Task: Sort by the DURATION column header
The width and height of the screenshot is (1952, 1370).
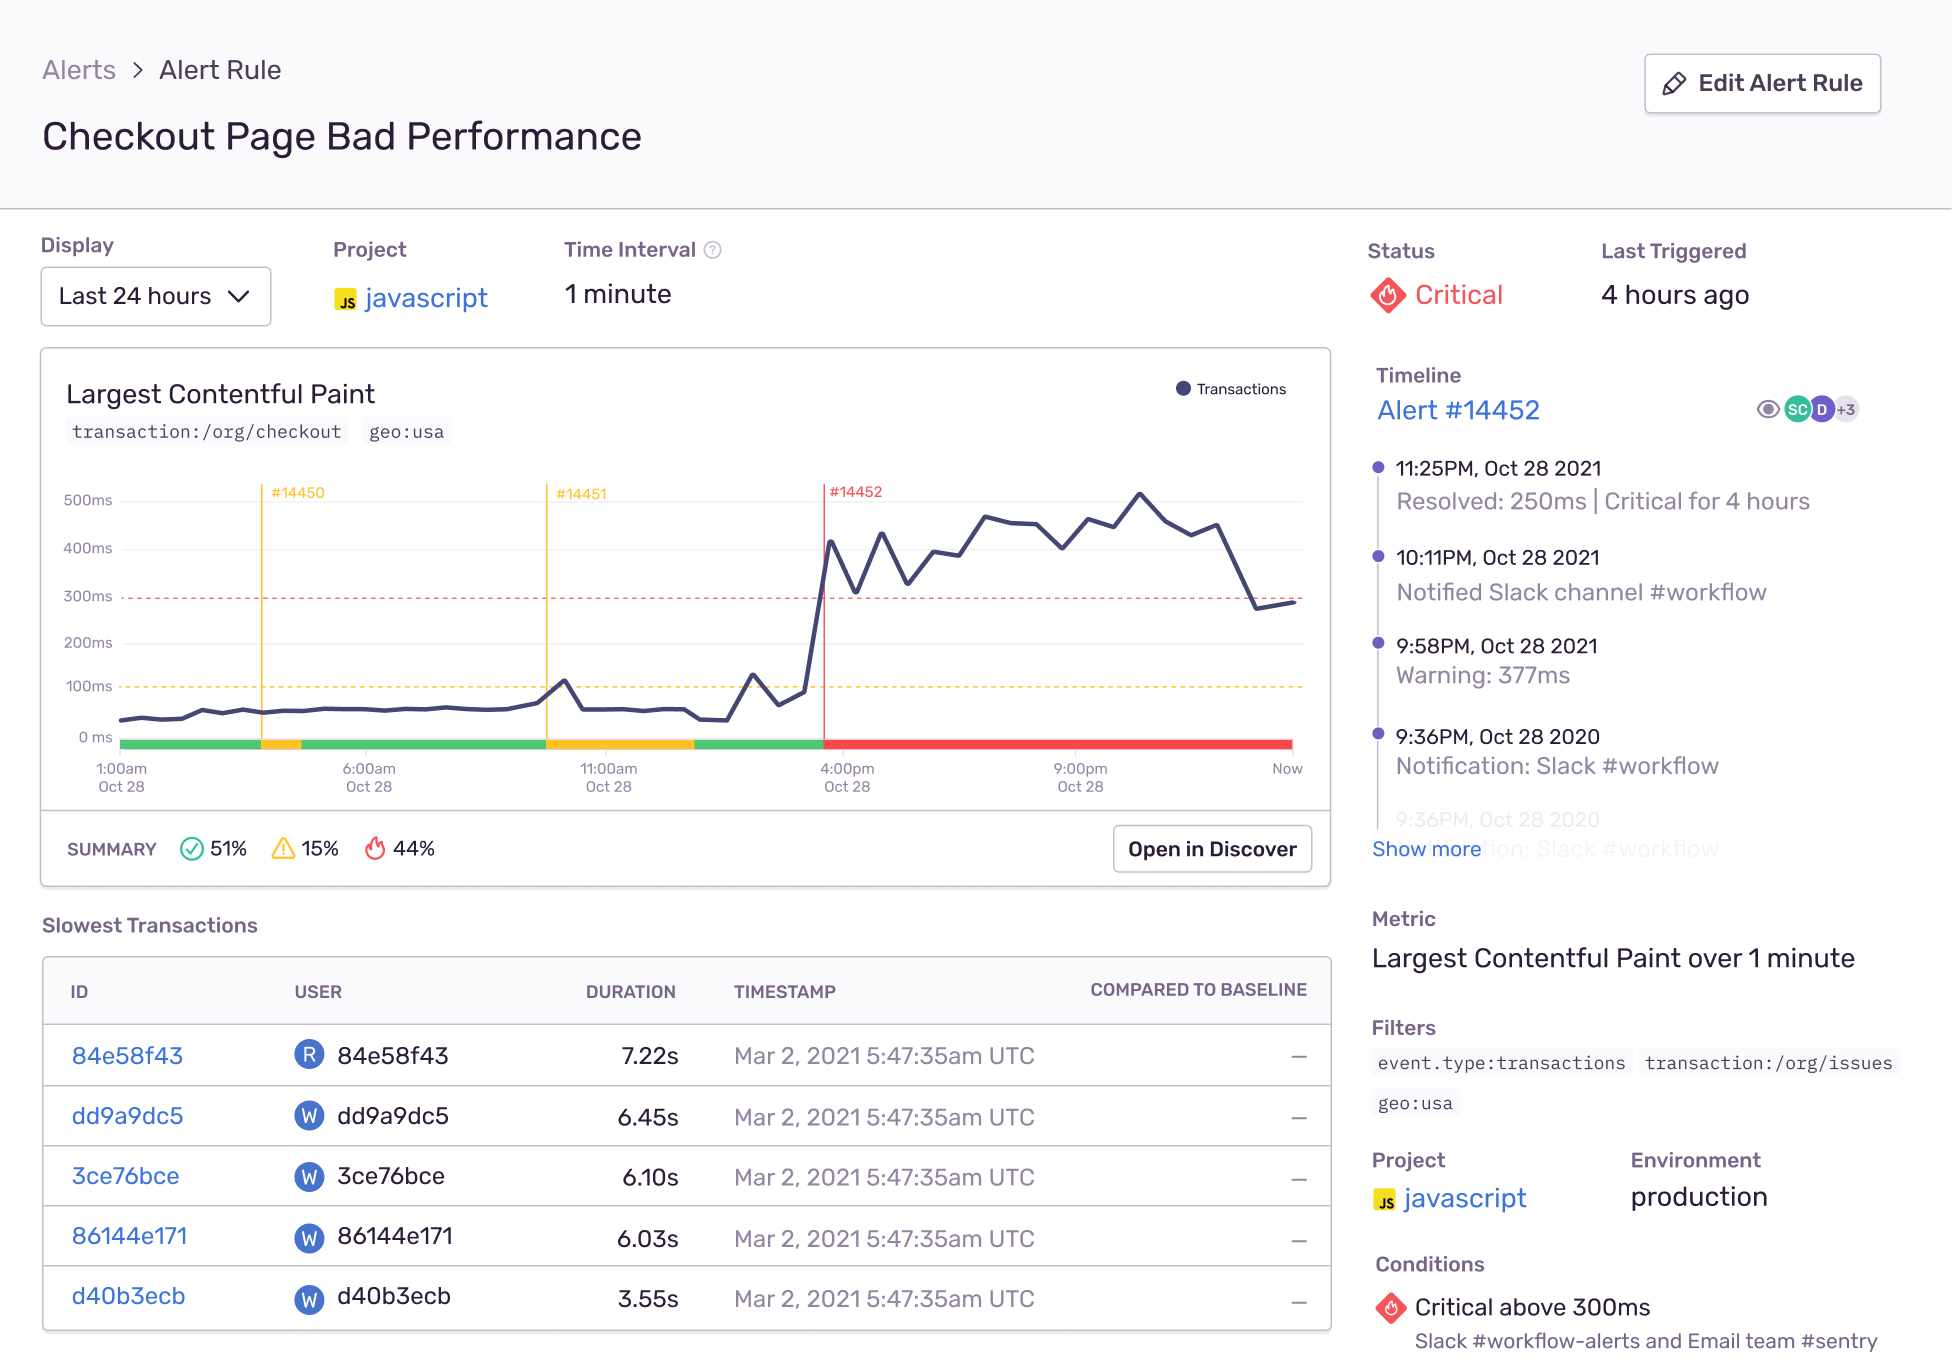Action: pyautogui.click(x=630, y=992)
